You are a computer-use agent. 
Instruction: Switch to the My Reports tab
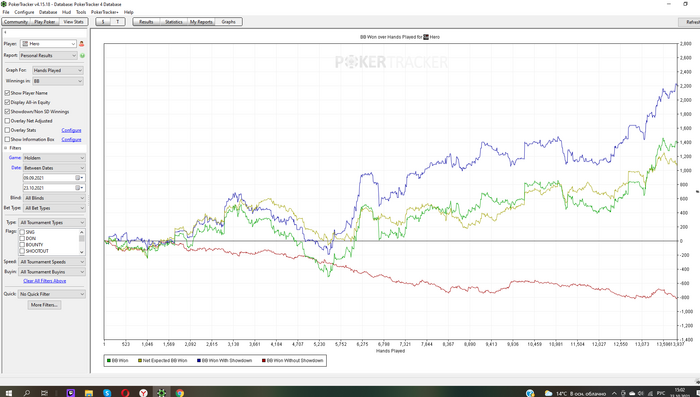click(201, 21)
